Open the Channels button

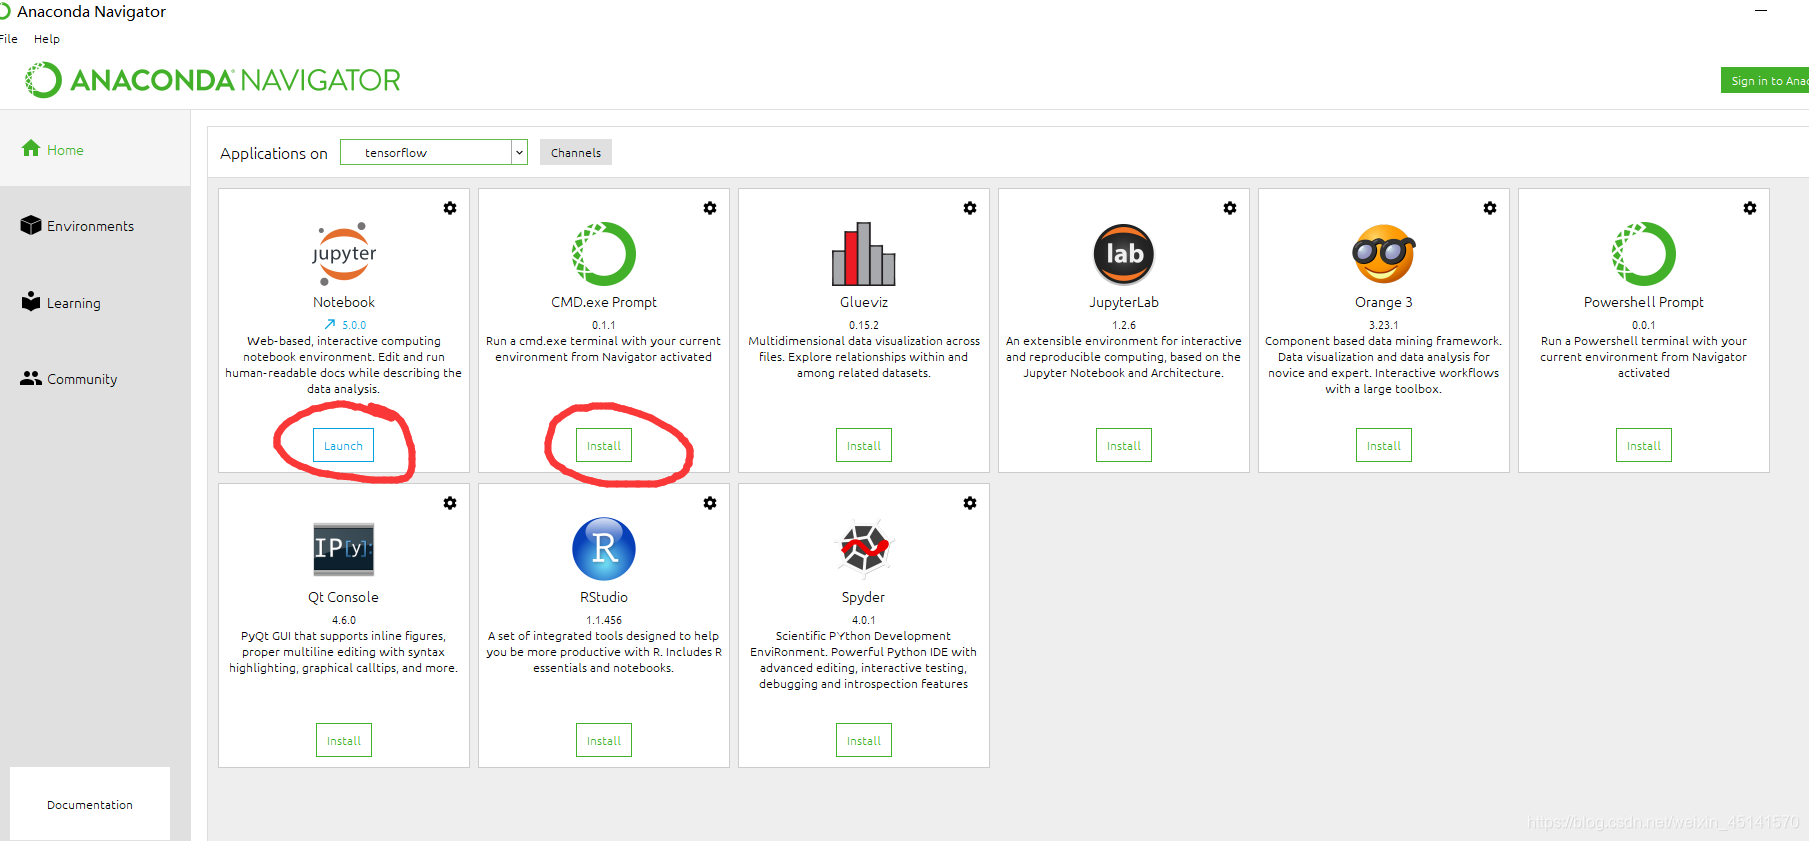(576, 152)
